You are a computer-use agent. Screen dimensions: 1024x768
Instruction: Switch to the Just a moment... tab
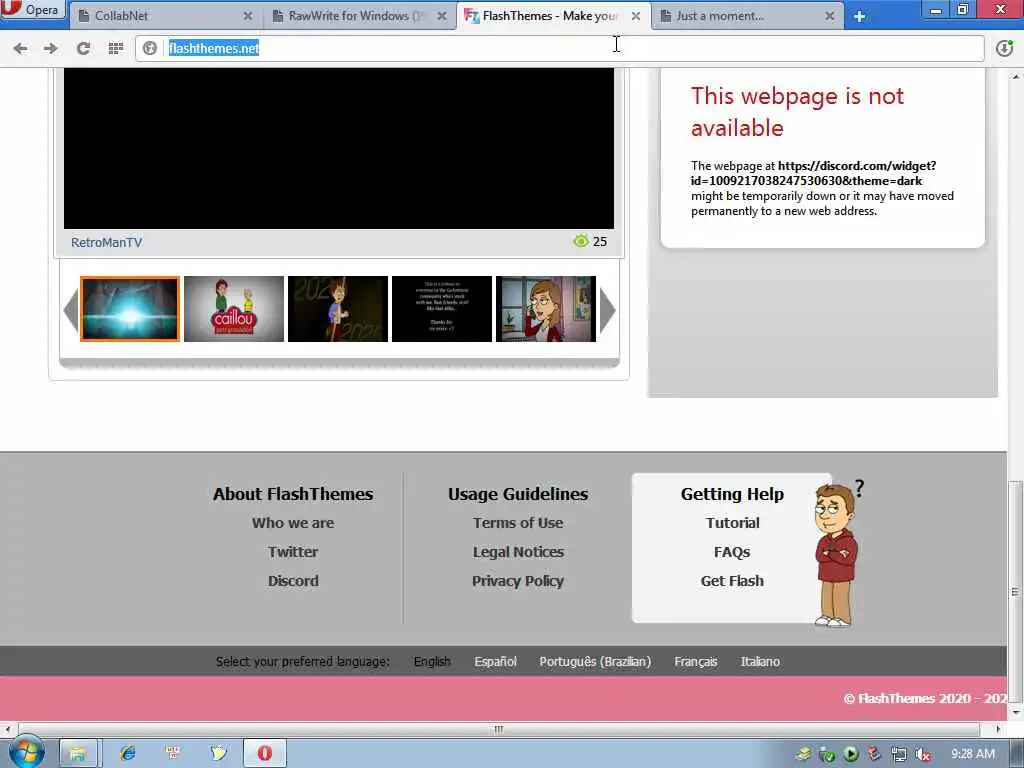coord(747,16)
